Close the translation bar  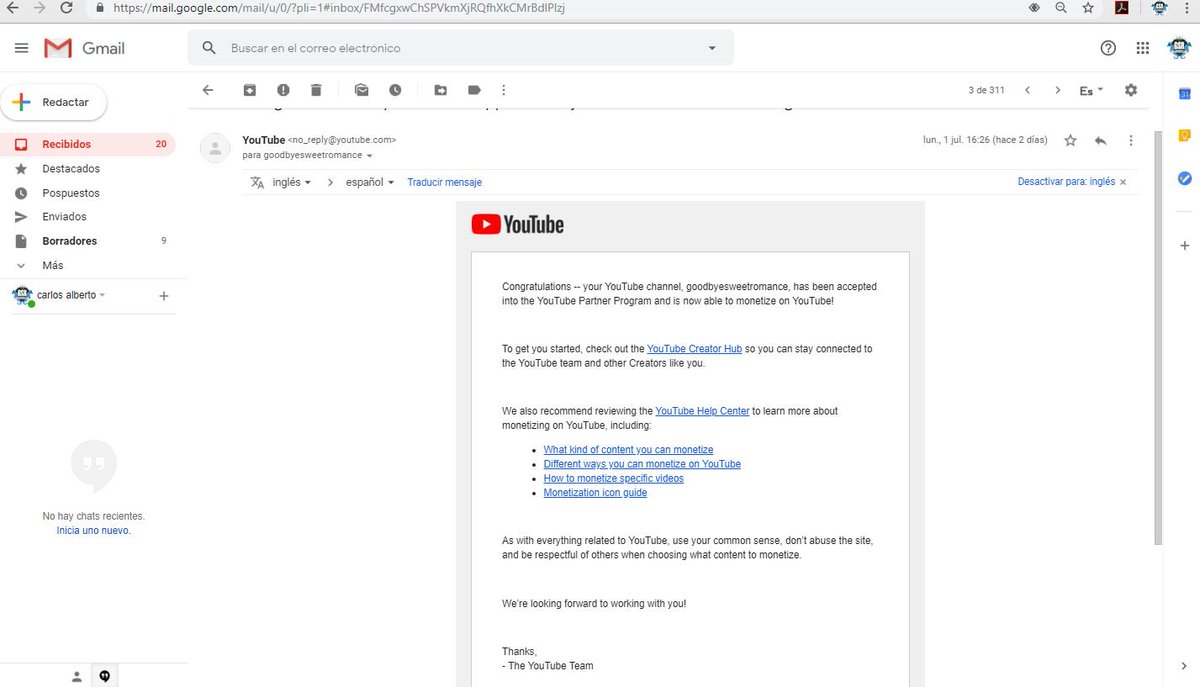point(1123,182)
